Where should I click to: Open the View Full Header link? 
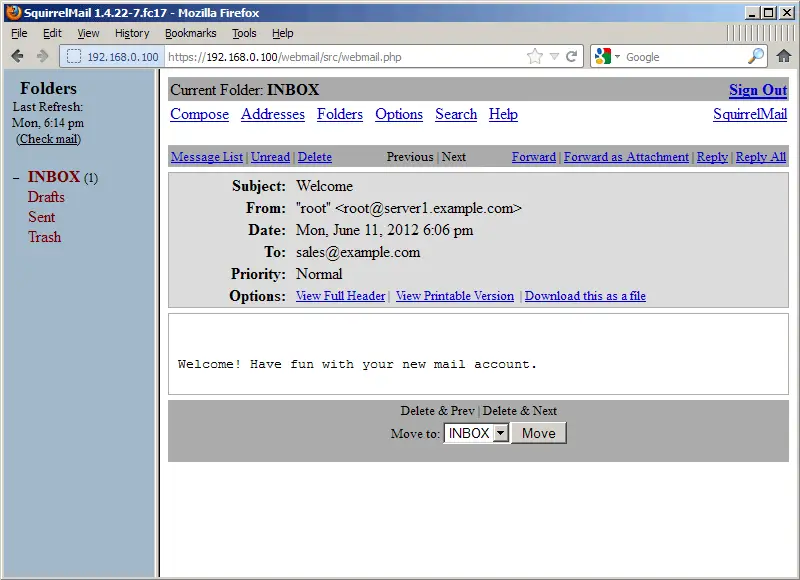(x=340, y=296)
